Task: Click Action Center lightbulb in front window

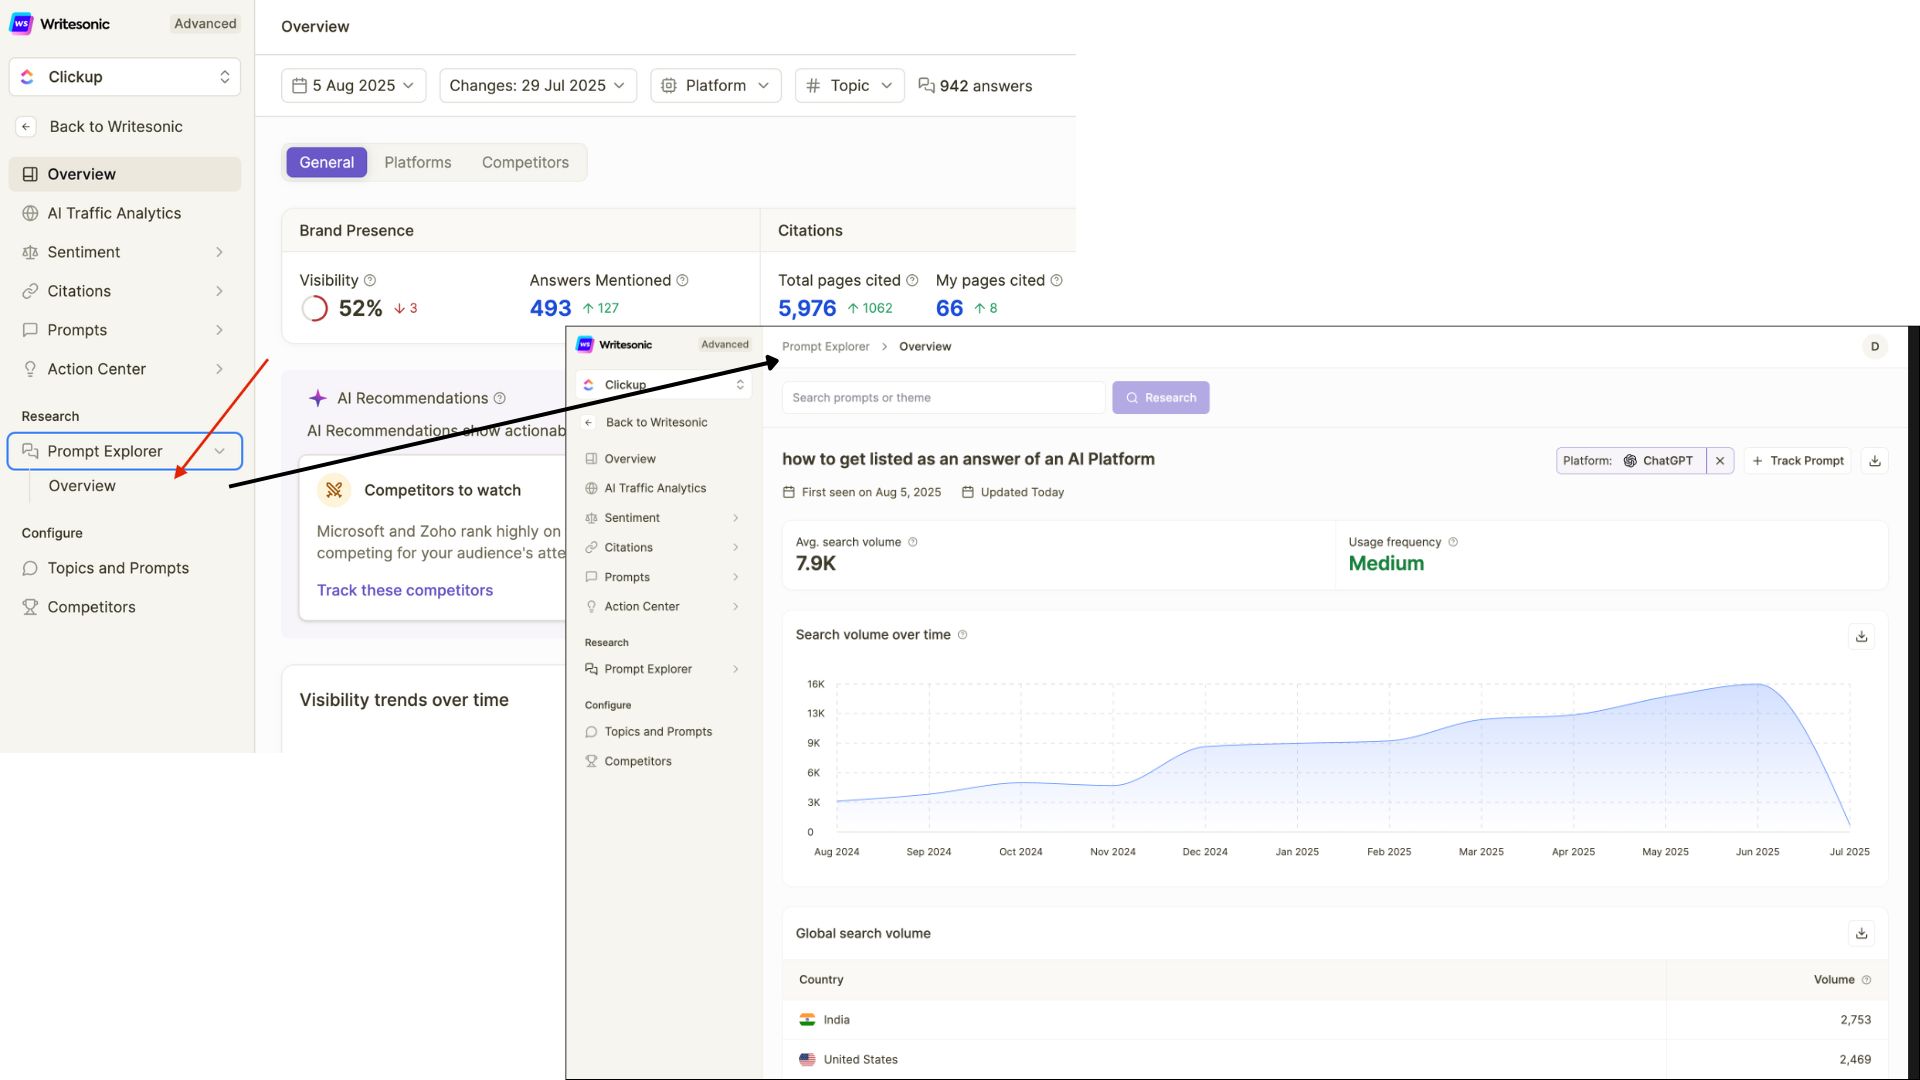Action: (x=591, y=607)
